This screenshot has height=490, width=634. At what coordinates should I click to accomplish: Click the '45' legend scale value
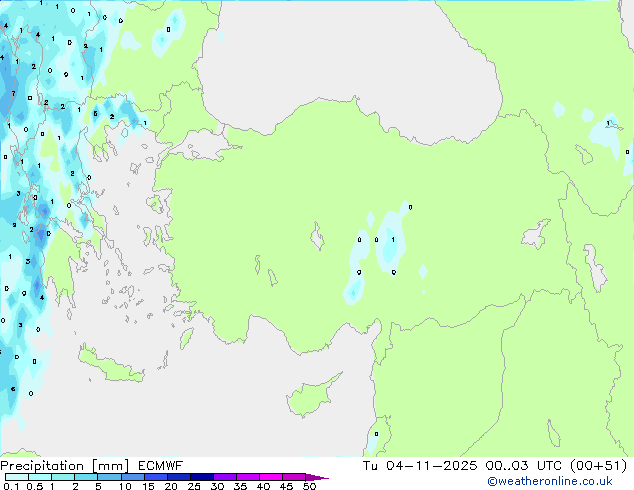[286, 486]
